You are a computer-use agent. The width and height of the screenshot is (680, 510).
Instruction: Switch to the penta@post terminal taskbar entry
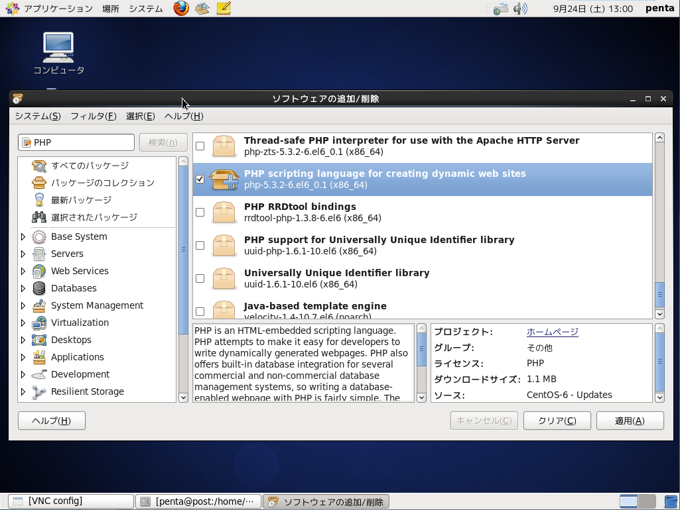point(198,501)
